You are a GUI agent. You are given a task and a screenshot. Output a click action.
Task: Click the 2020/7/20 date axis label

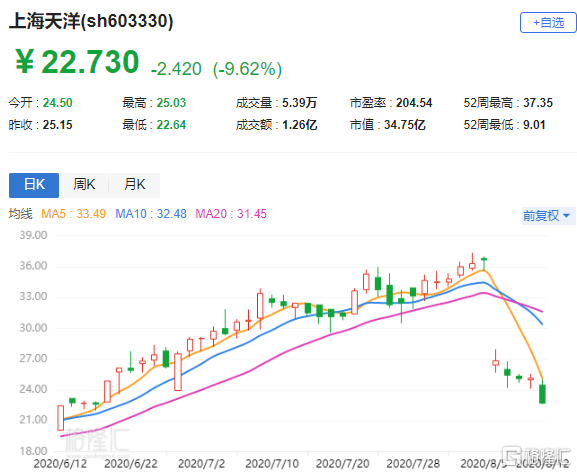click(x=342, y=464)
